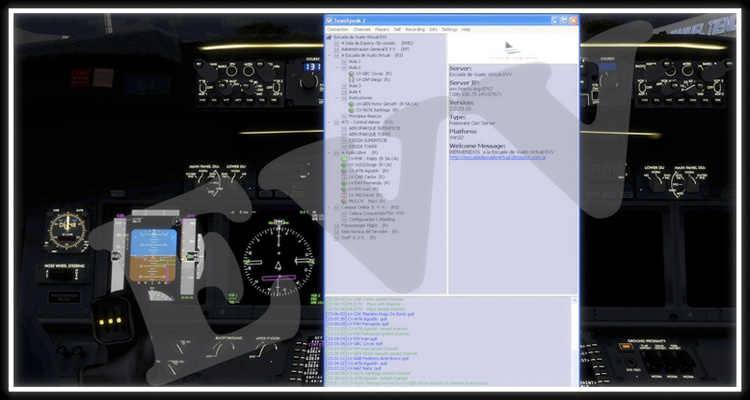Click green status icon of LV-GBC Covac
750x400 pixels.
(352, 74)
